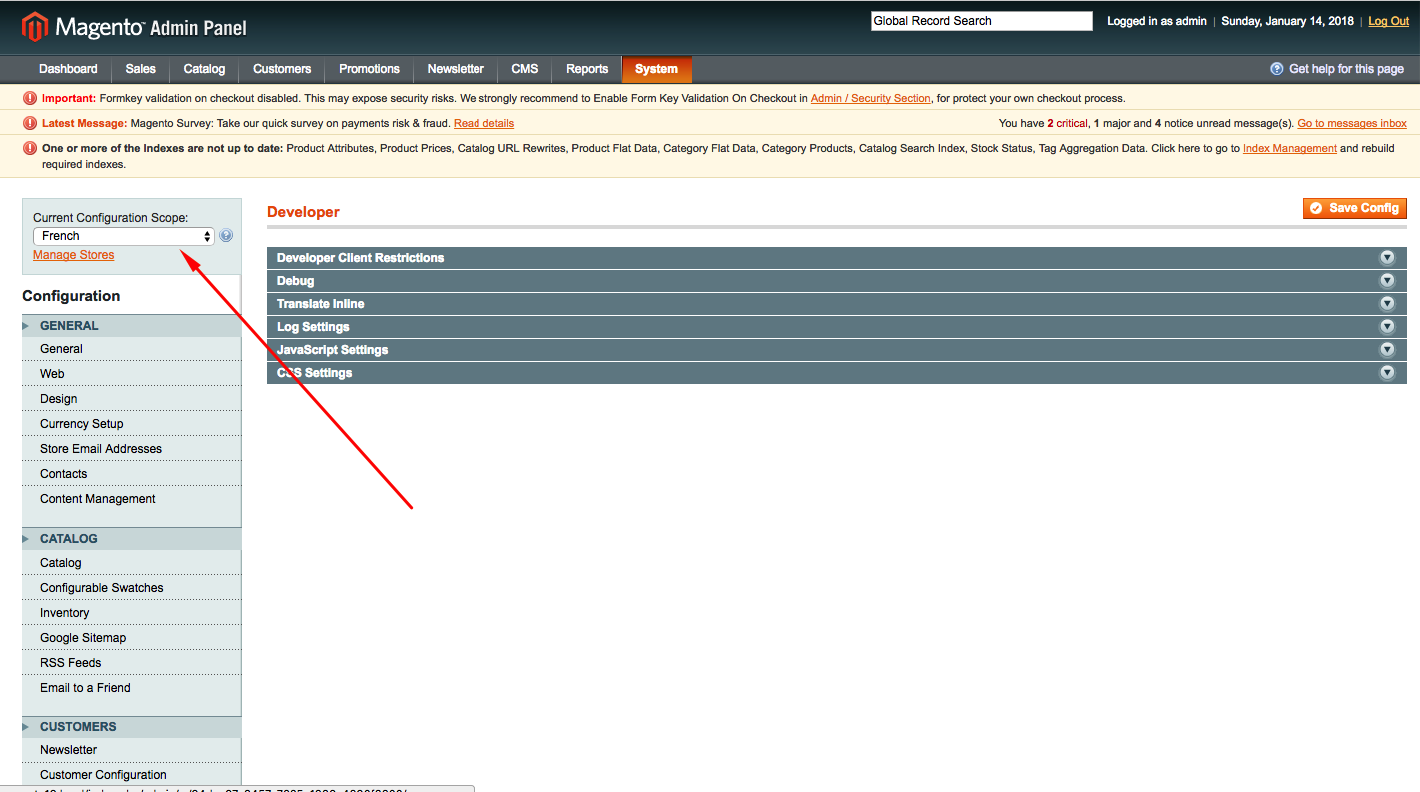
Task: Click the warning icon on the indexes notice
Action: [28, 148]
